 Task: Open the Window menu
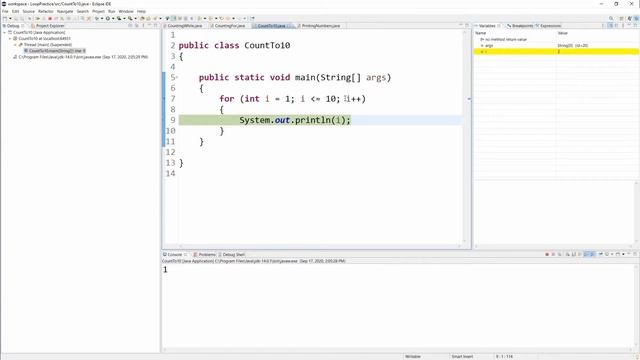pyautogui.click(x=126, y=11)
